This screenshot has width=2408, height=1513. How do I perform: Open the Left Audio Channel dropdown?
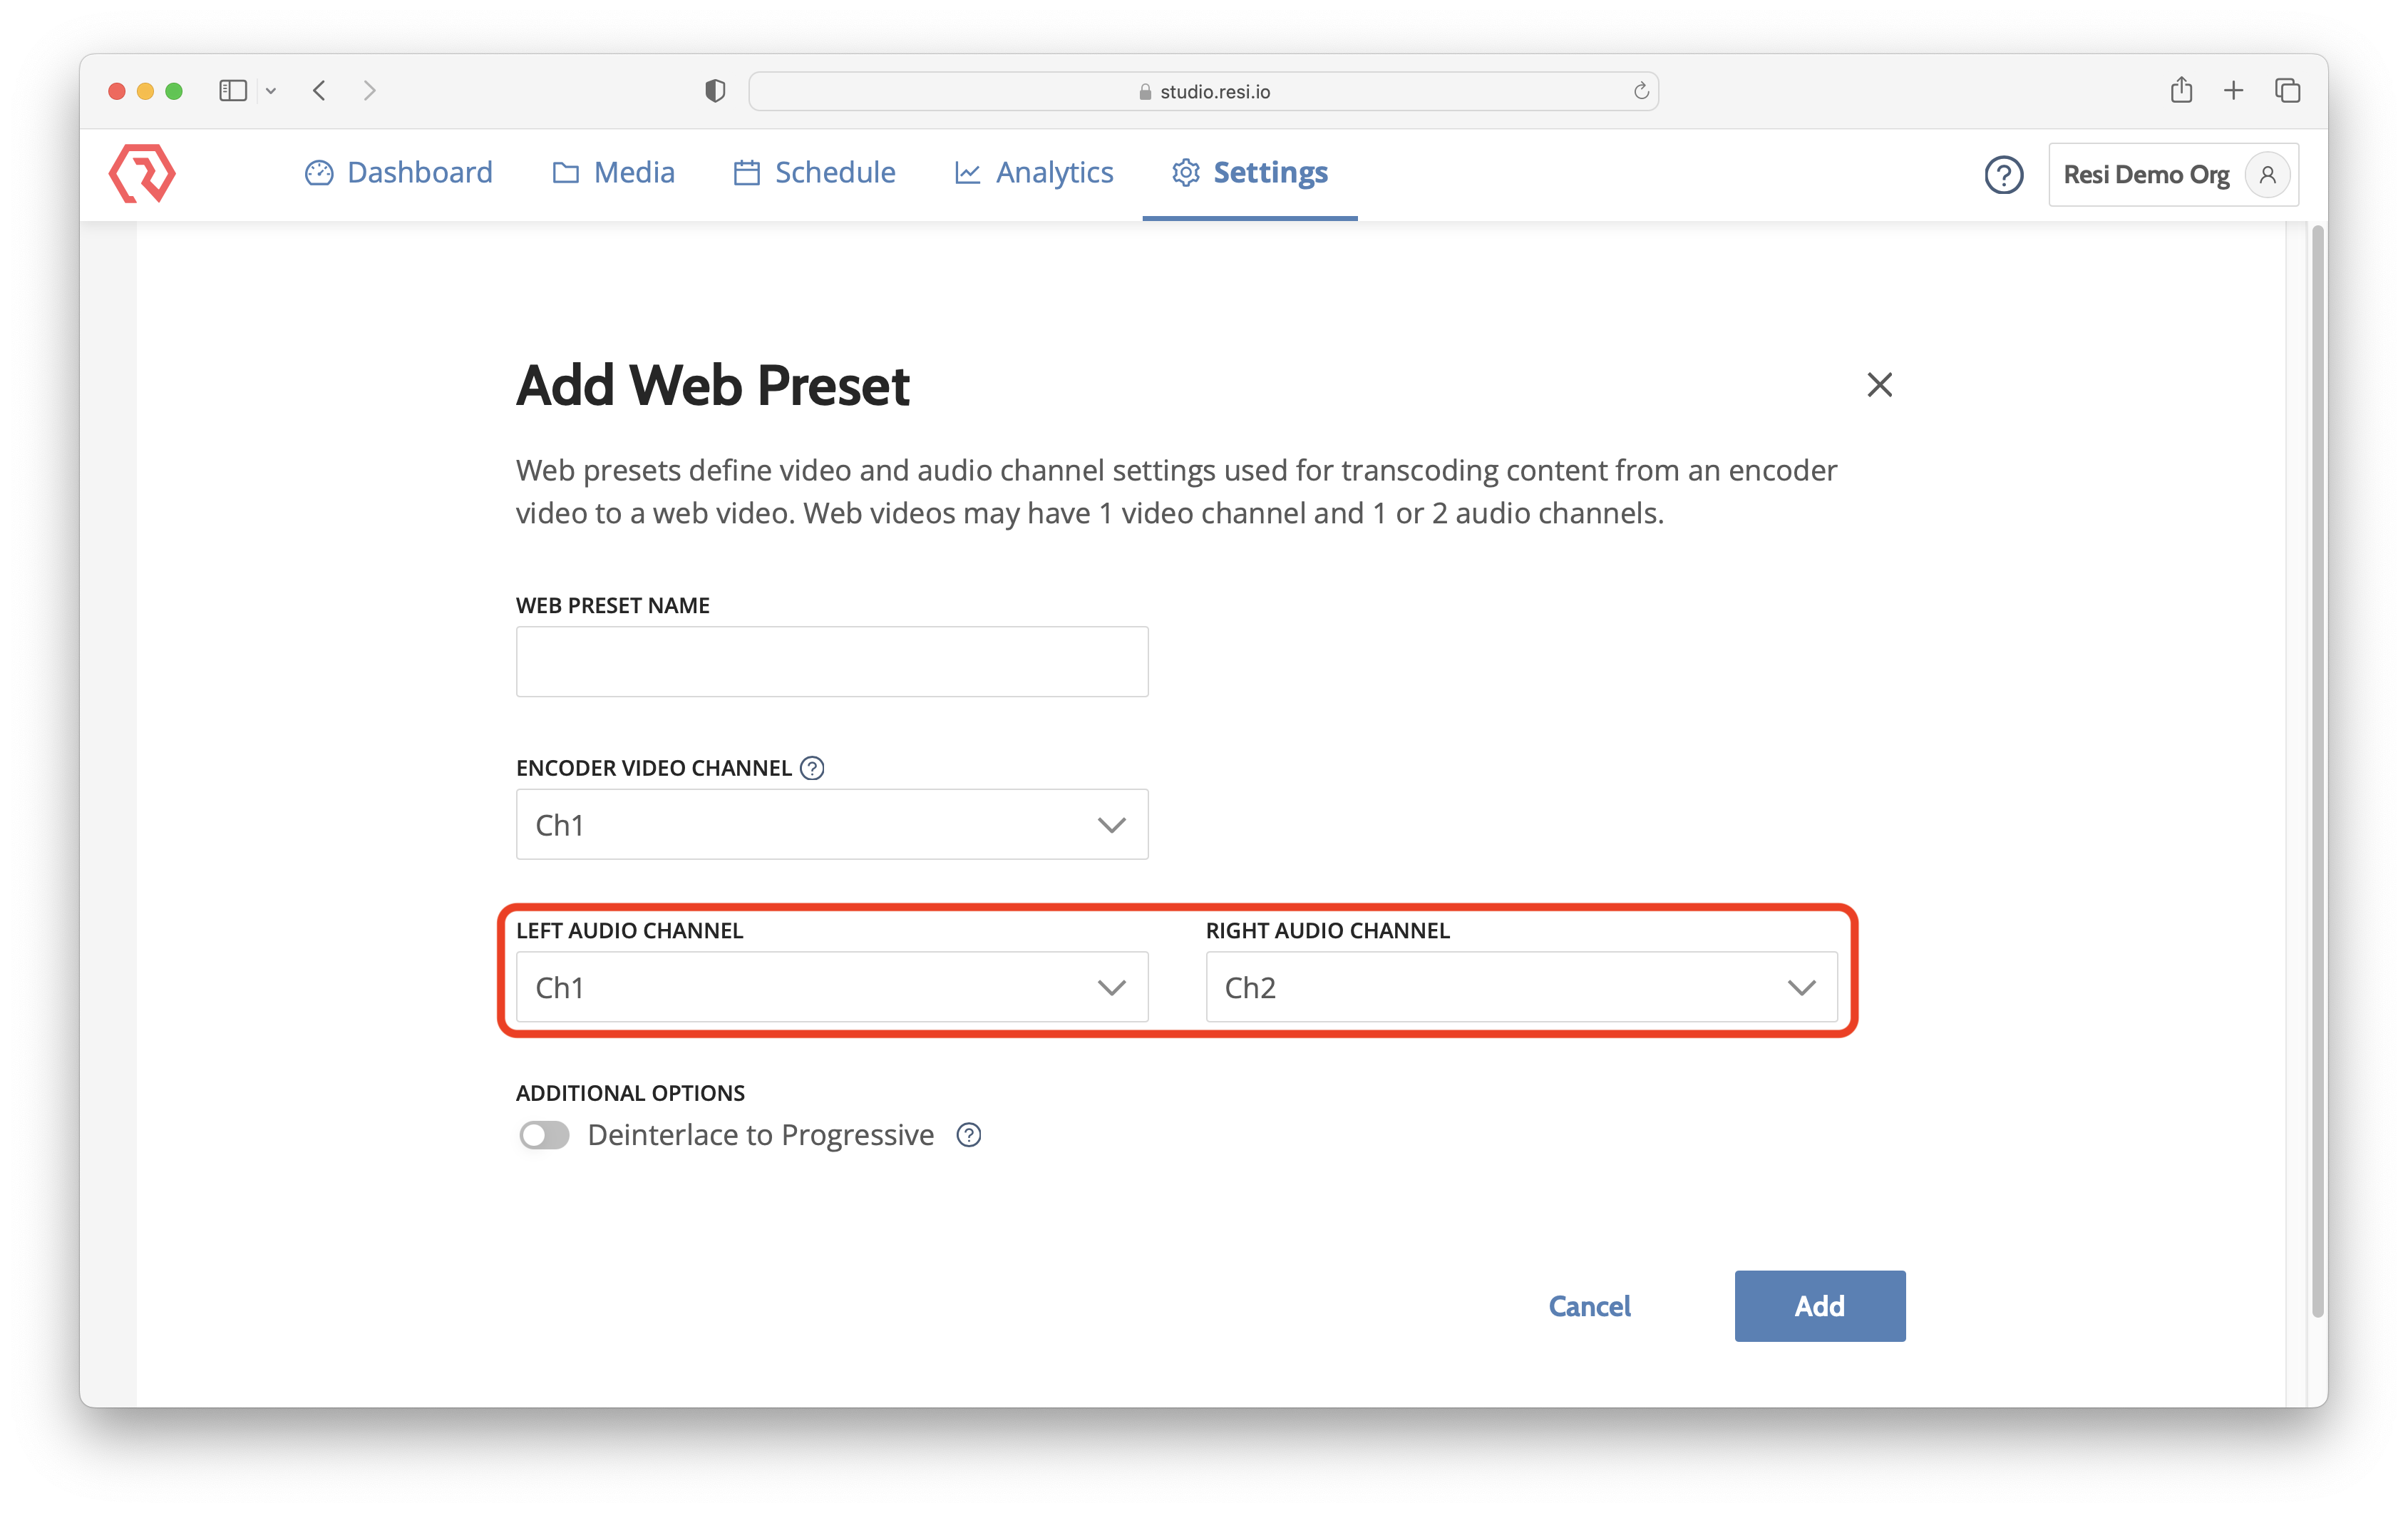pyautogui.click(x=831, y=988)
